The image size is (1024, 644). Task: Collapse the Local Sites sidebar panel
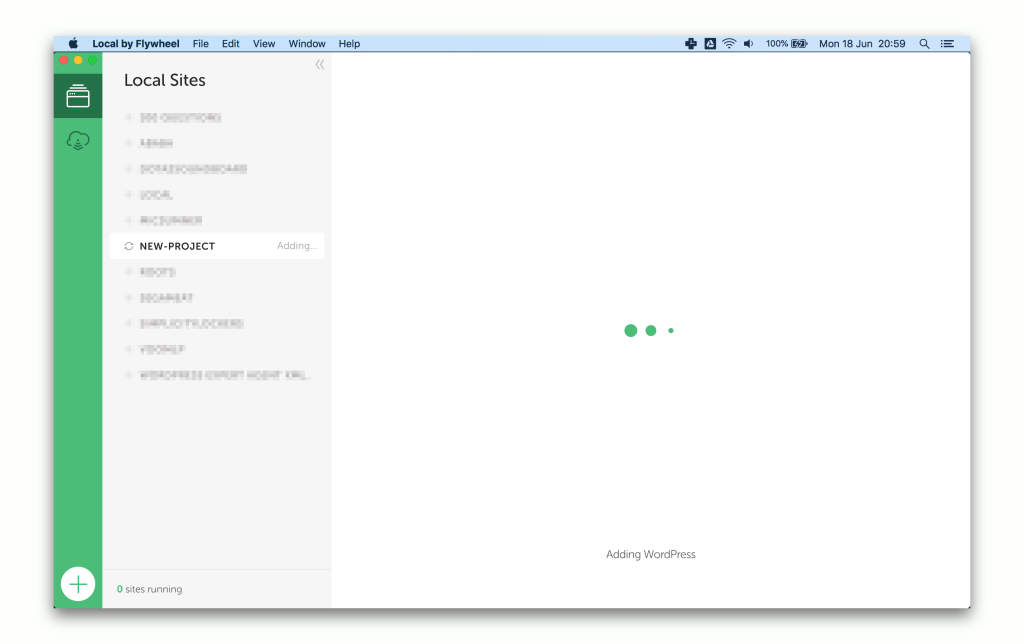pos(319,64)
